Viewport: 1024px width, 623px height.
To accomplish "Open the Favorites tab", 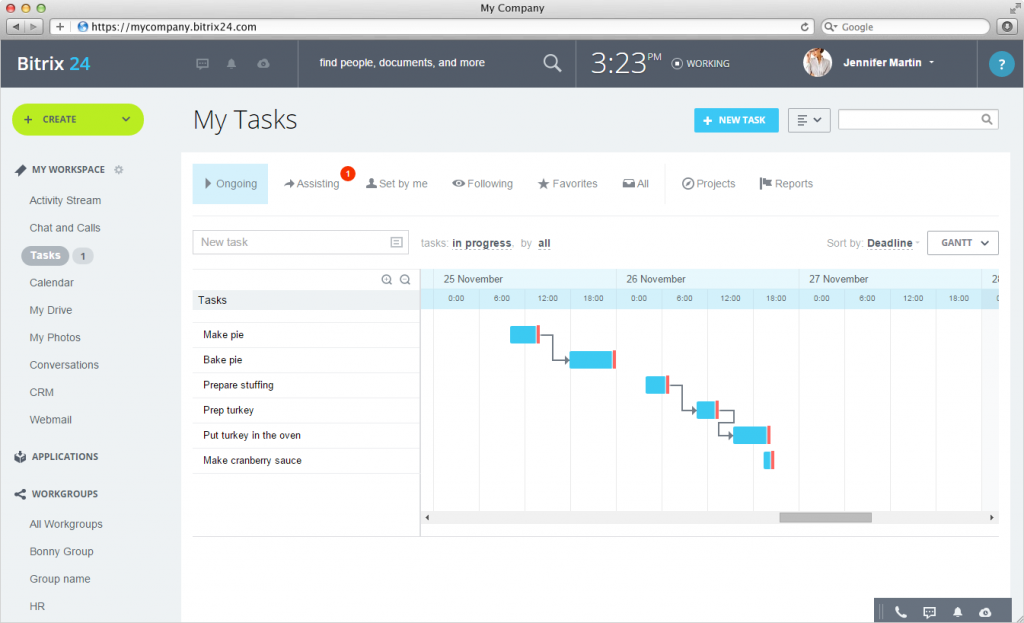I will point(567,184).
